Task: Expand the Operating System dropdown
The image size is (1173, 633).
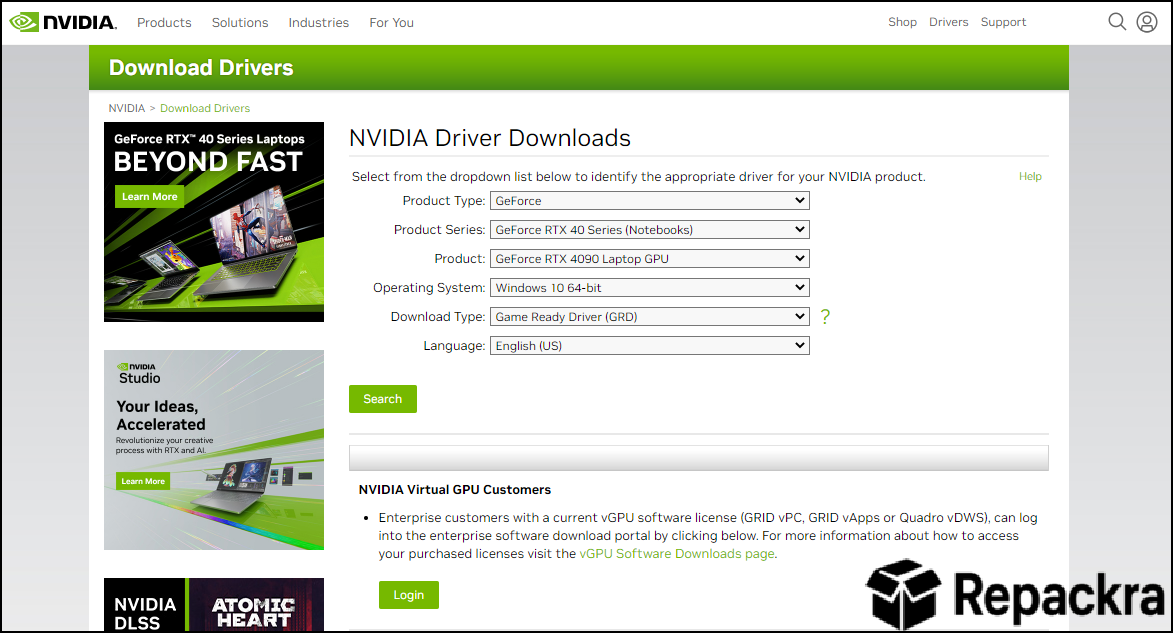Action: click(649, 287)
